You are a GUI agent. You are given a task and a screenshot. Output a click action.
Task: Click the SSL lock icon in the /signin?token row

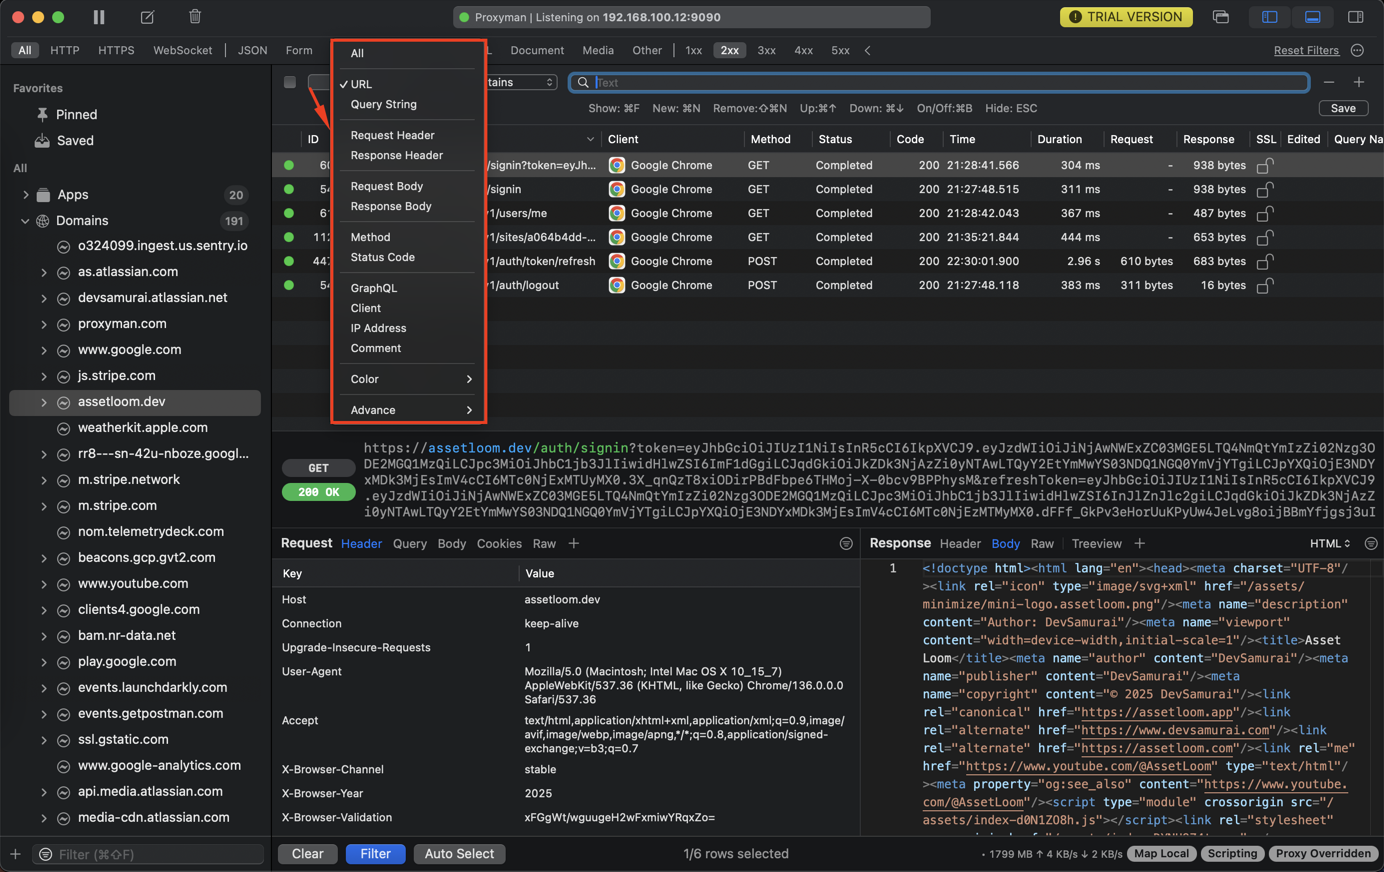(1265, 165)
